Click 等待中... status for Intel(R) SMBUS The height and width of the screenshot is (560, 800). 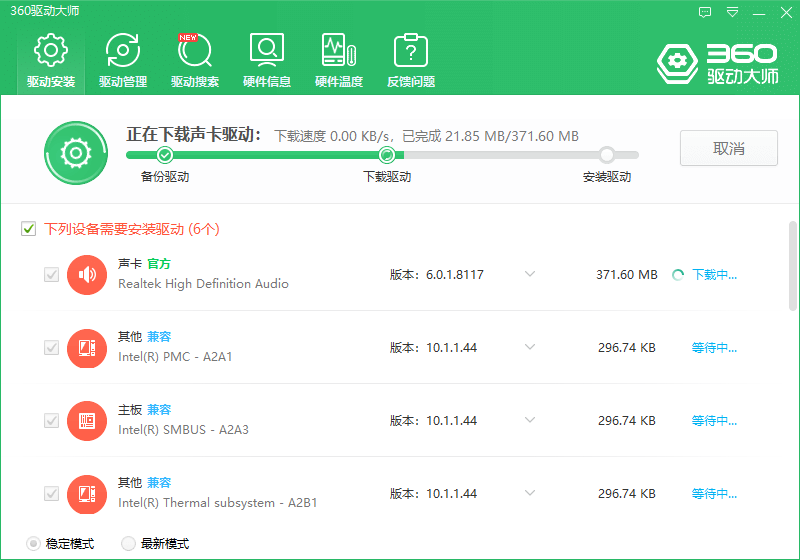pyautogui.click(x=714, y=421)
